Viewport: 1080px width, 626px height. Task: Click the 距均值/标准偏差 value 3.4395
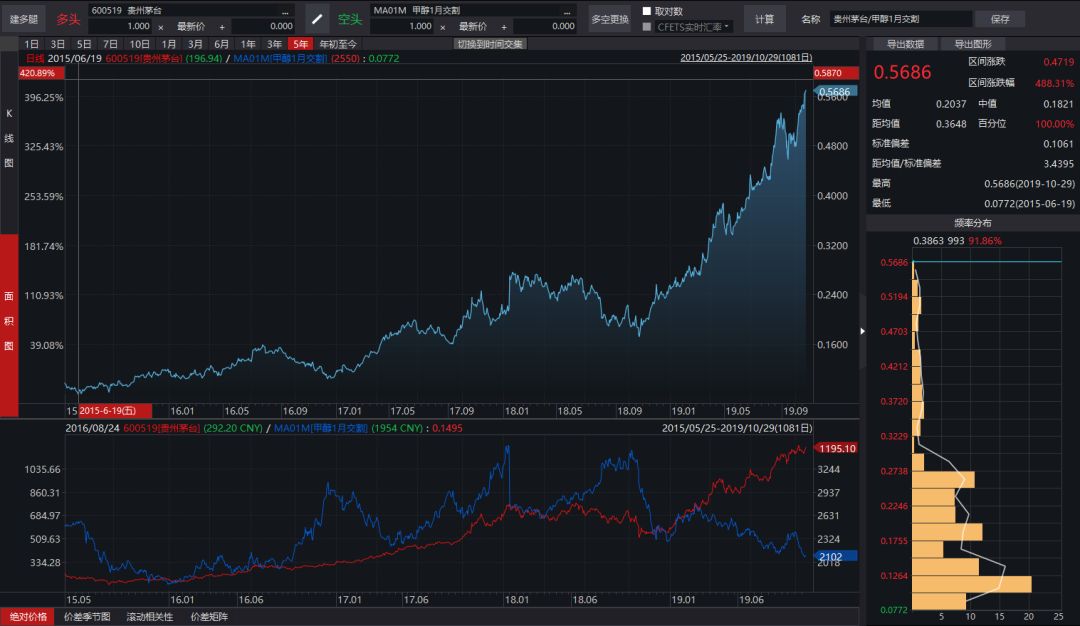(x=1058, y=164)
